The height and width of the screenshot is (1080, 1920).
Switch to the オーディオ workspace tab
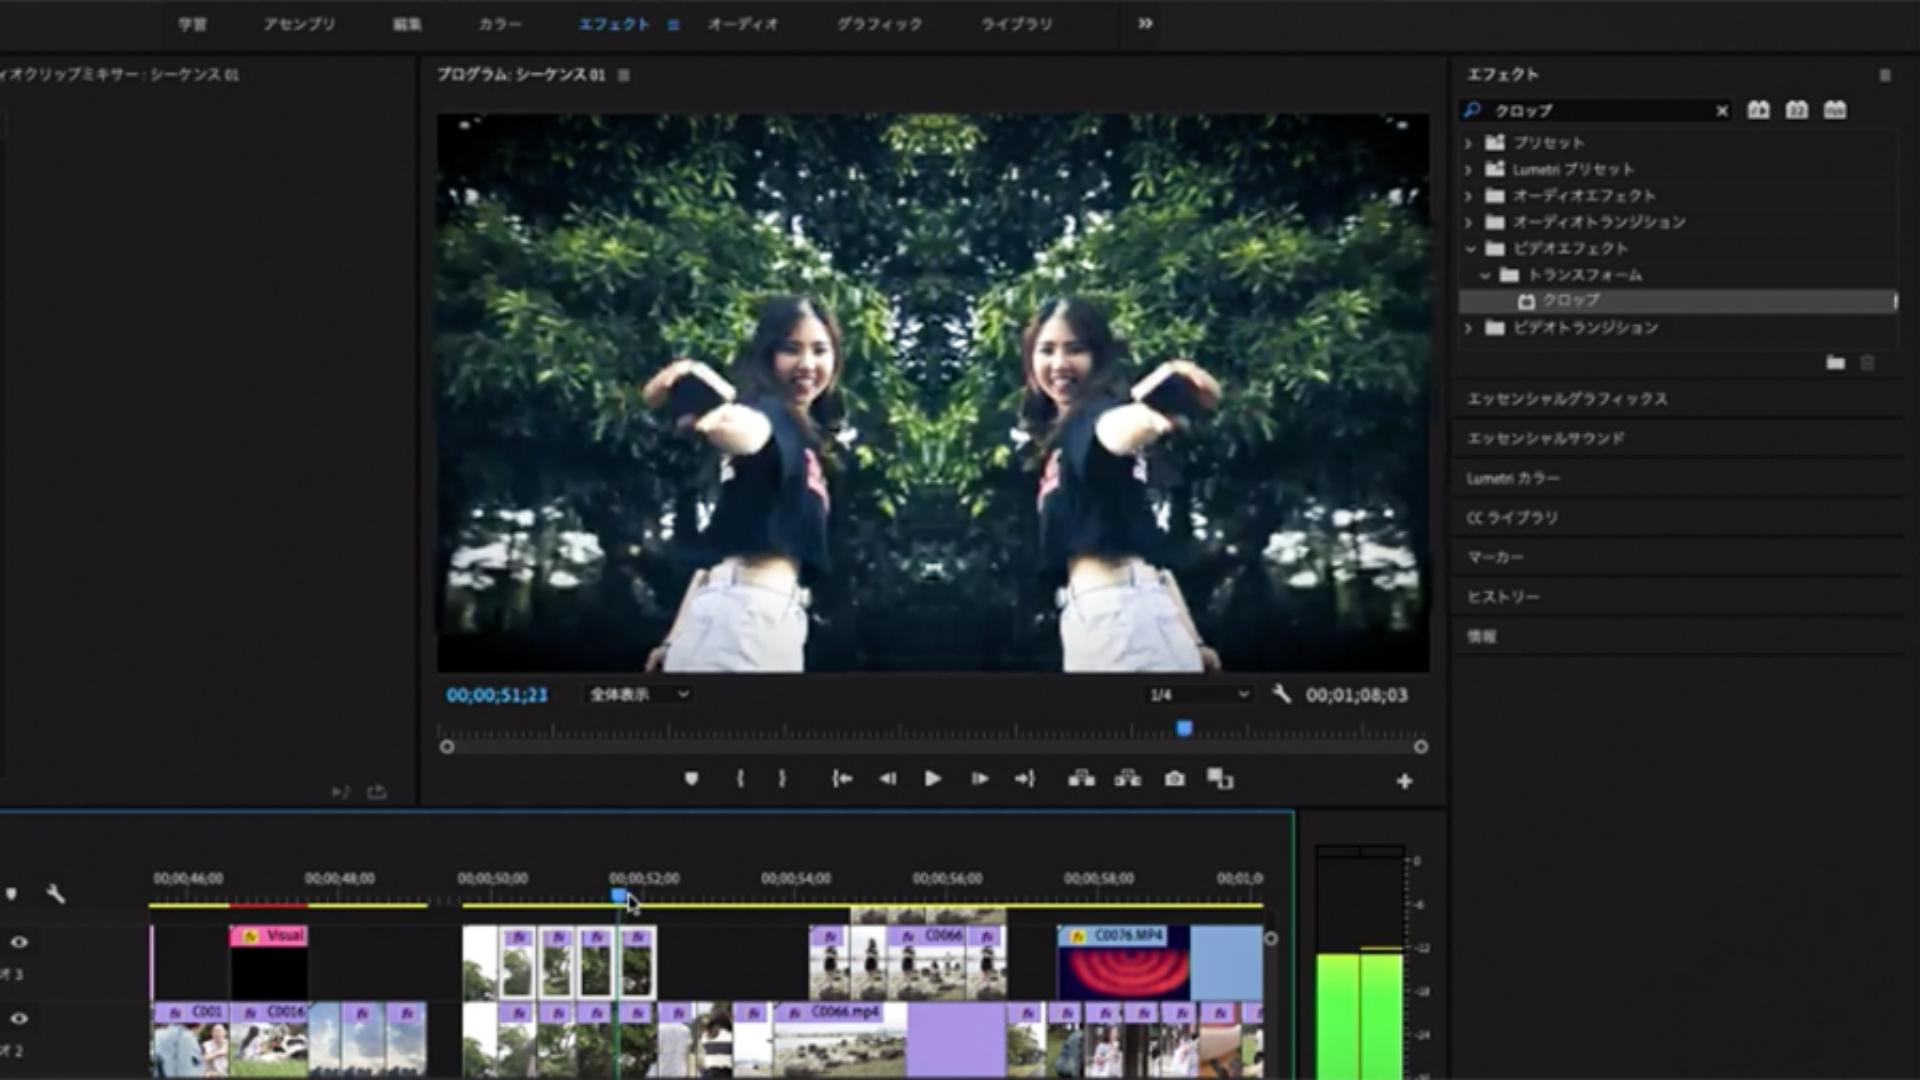tap(742, 24)
